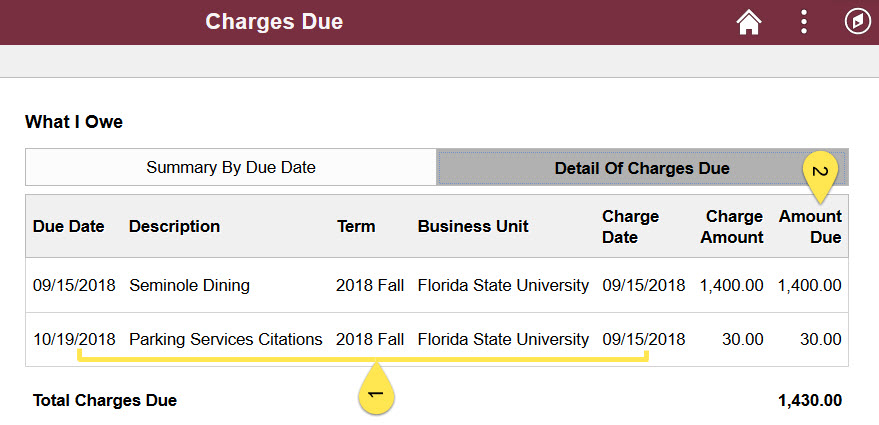This screenshot has width=879, height=425.
Task: Select the Detail Of Charges Due tab
Action: 642,168
